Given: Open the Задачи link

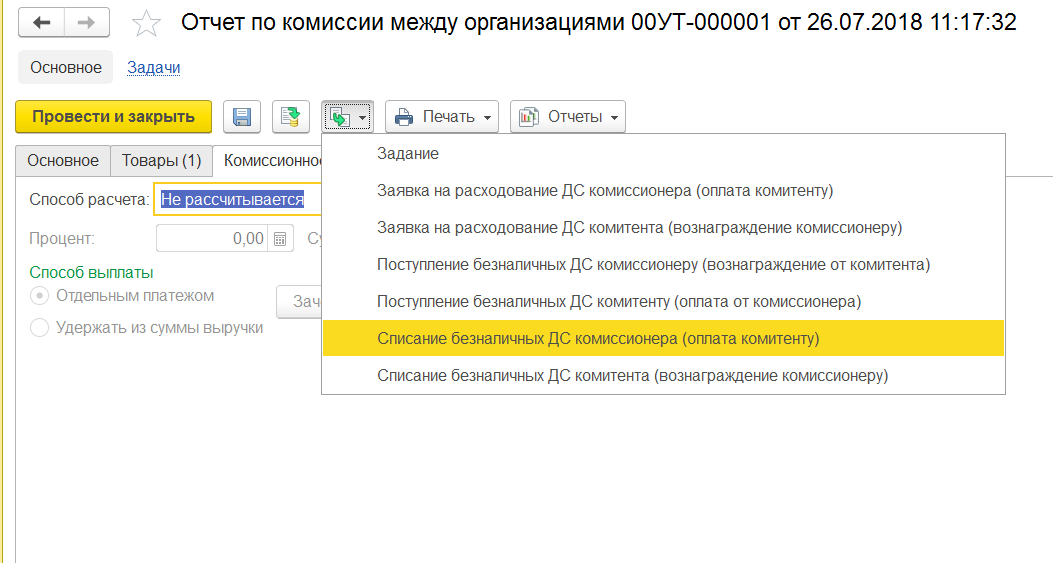Looking at the screenshot, I should point(153,68).
